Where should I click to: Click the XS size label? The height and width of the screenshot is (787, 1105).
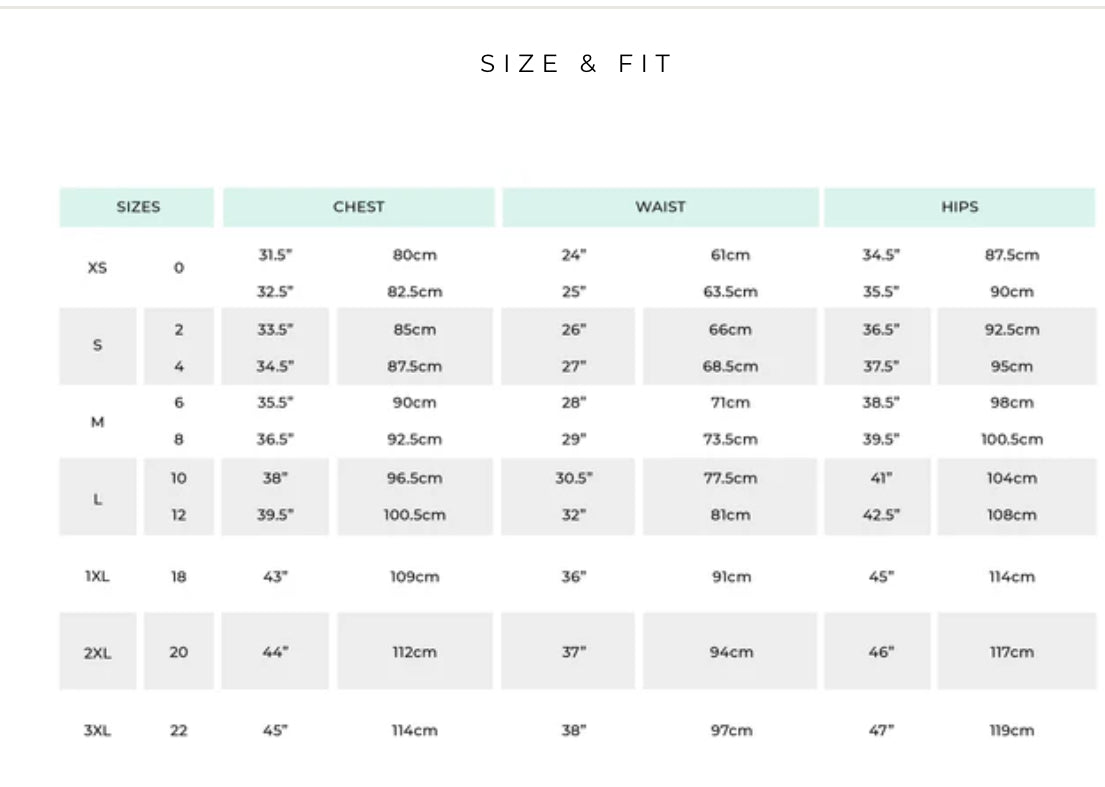[98, 268]
